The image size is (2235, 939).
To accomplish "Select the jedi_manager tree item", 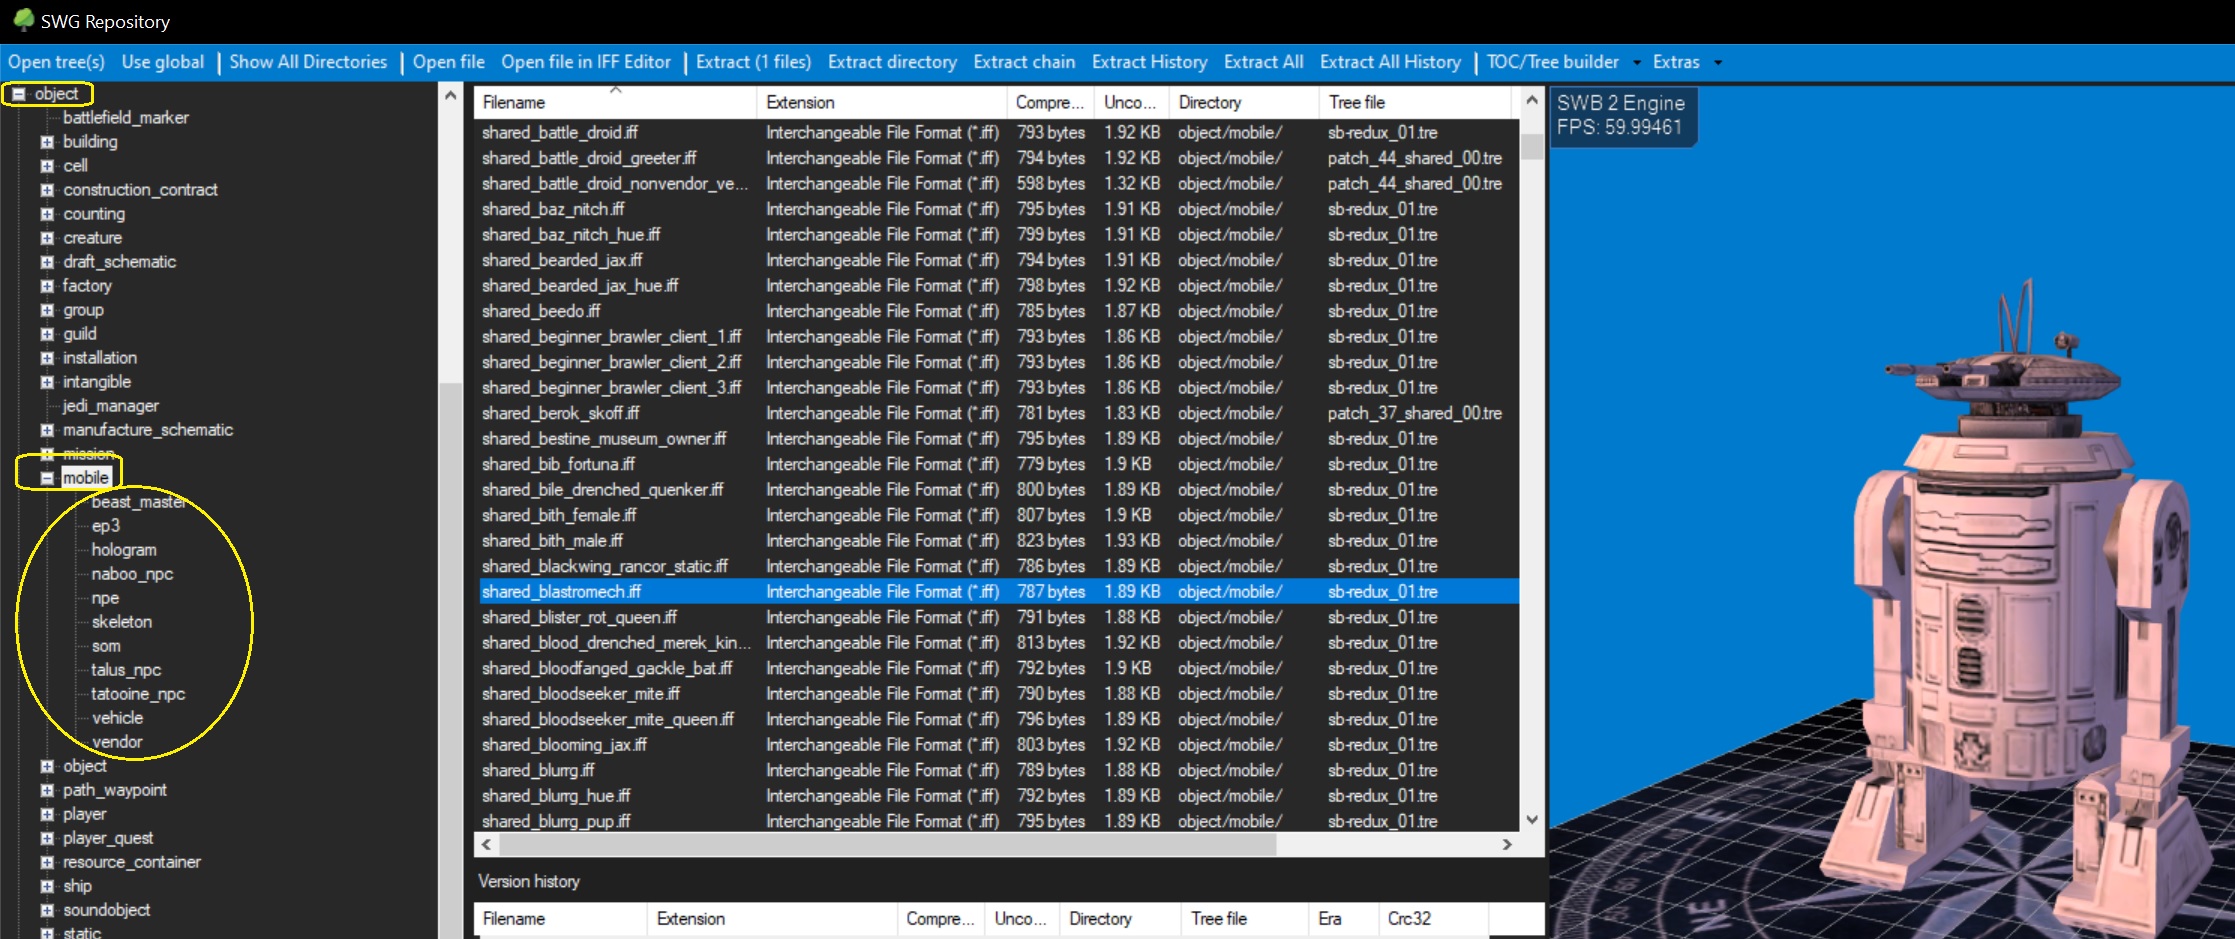I will 111,406.
